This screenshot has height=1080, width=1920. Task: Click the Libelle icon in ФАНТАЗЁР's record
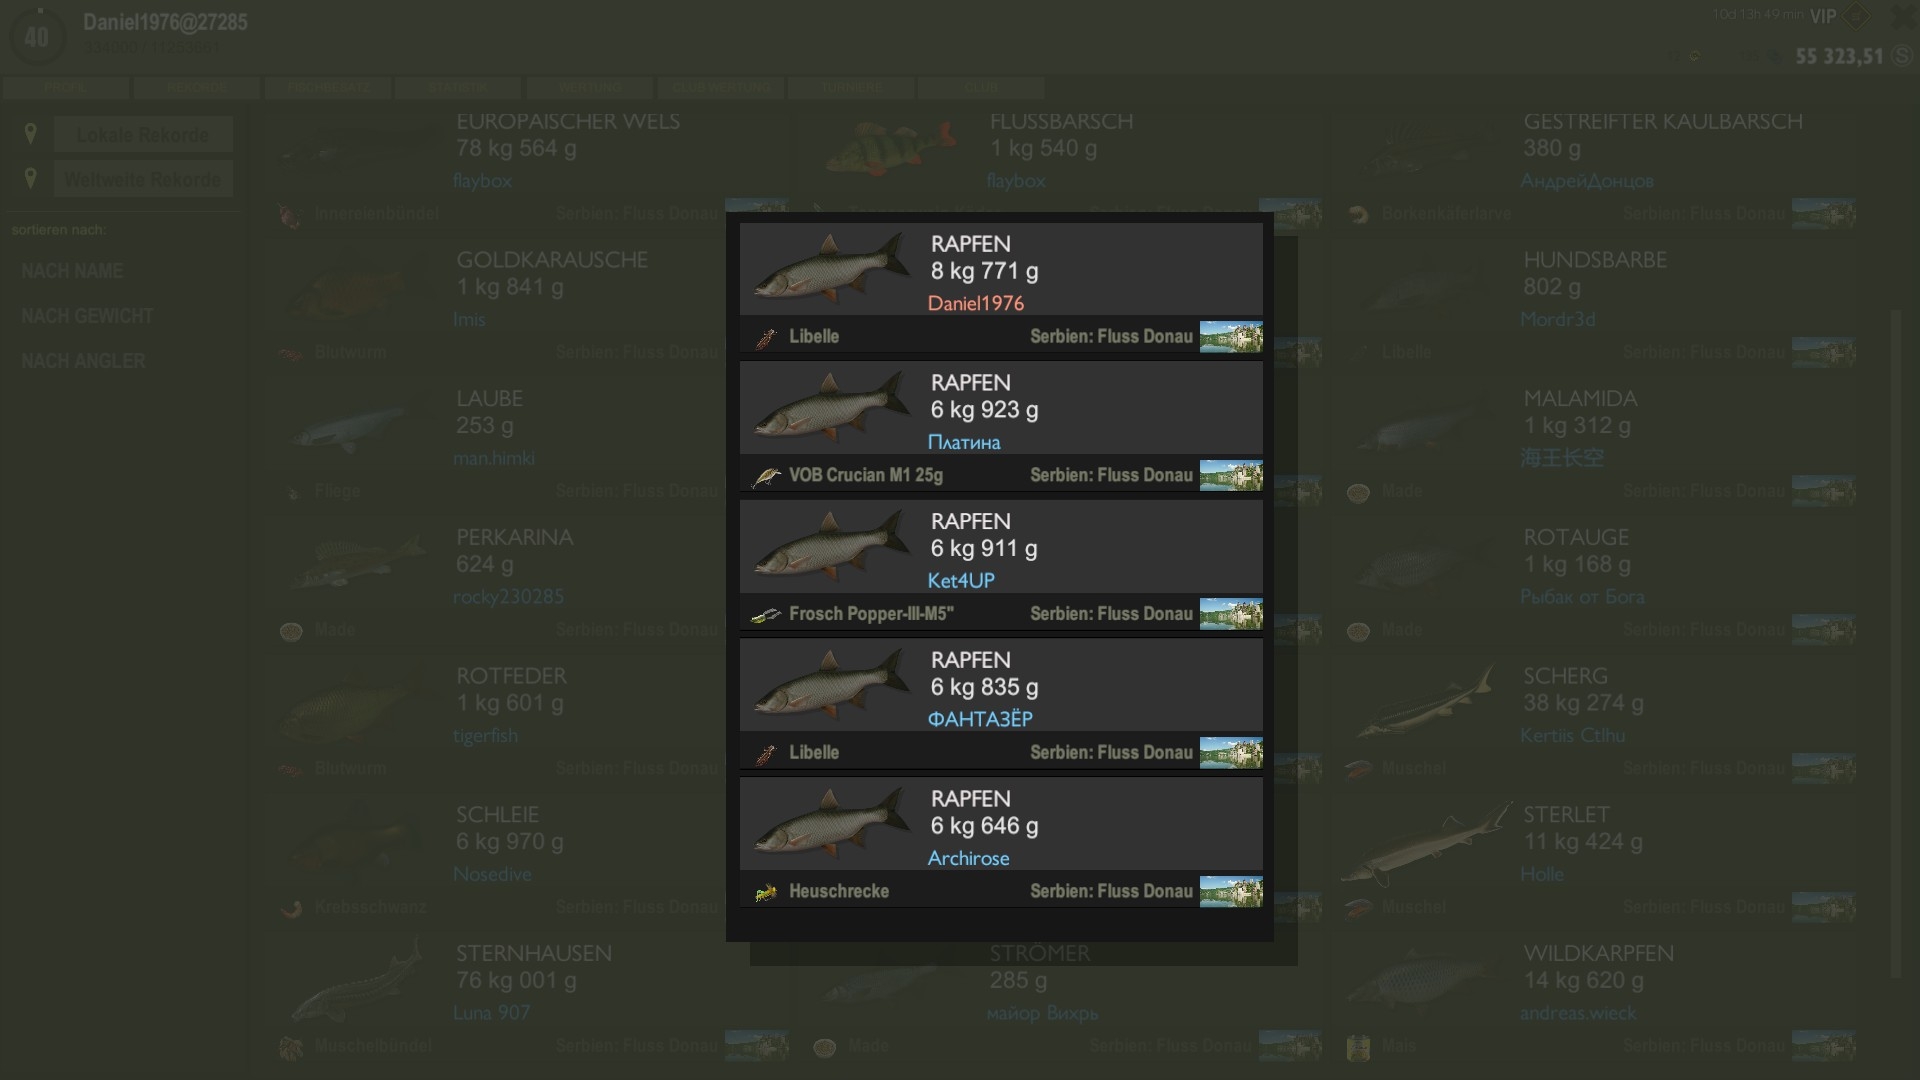[x=766, y=754]
